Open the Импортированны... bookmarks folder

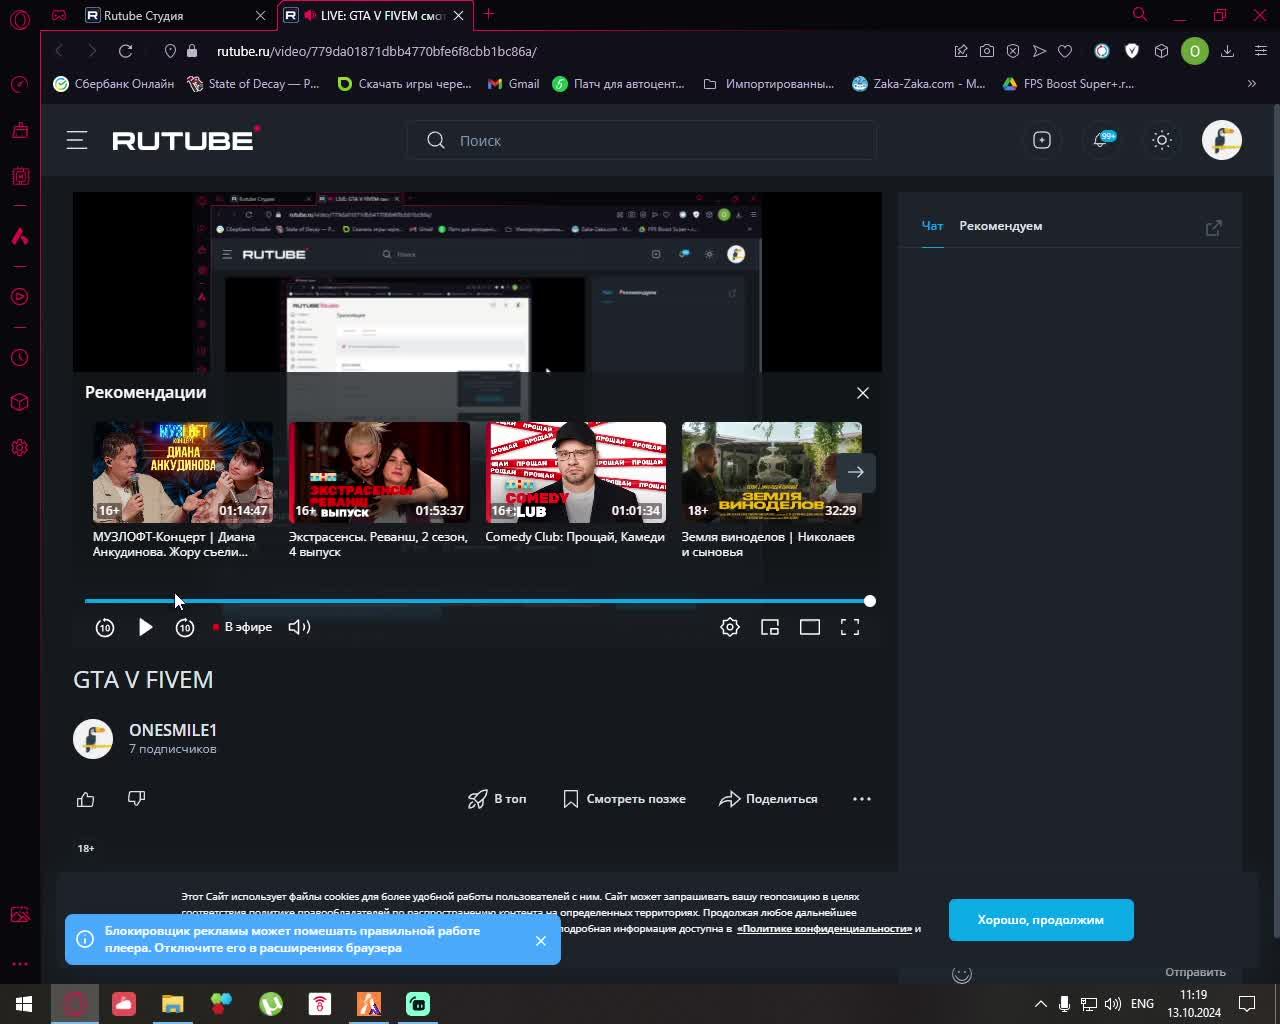(769, 84)
